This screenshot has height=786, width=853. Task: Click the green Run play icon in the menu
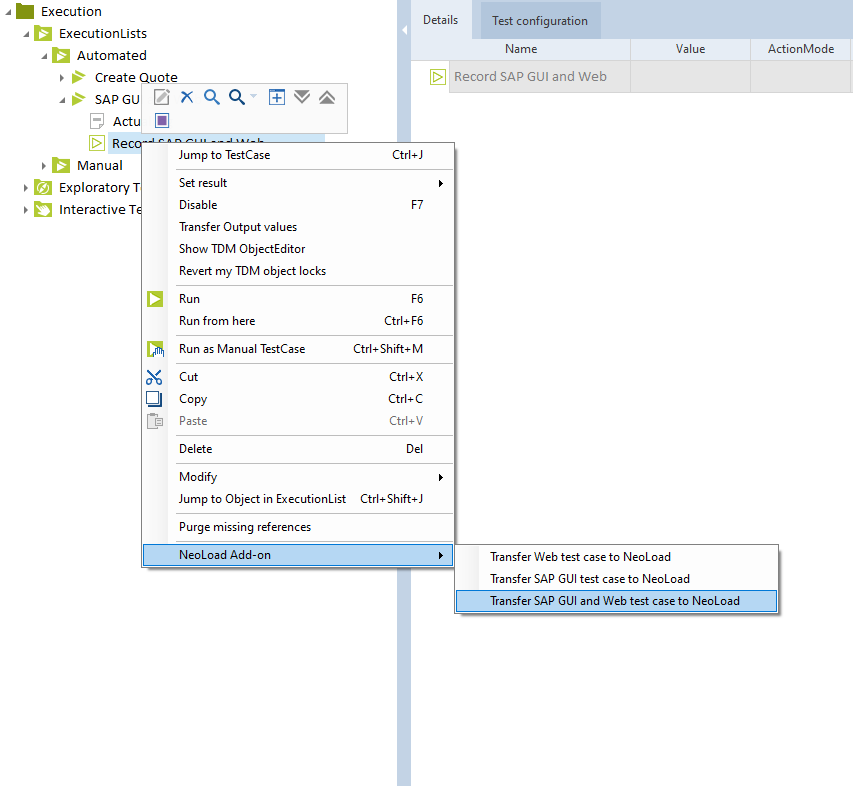(x=155, y=298)
